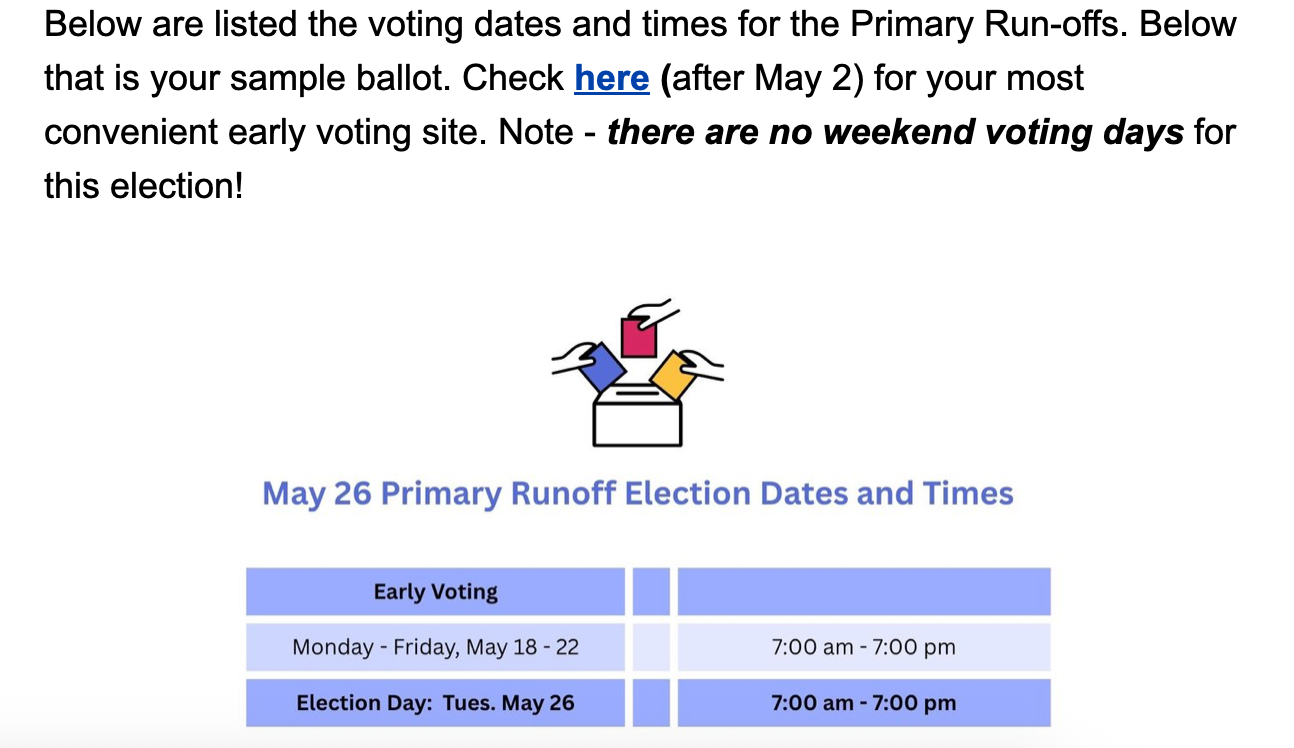Click the red ballot card in illustration
The height and width of the screenshot is (748, 1294).
point(638,336)
